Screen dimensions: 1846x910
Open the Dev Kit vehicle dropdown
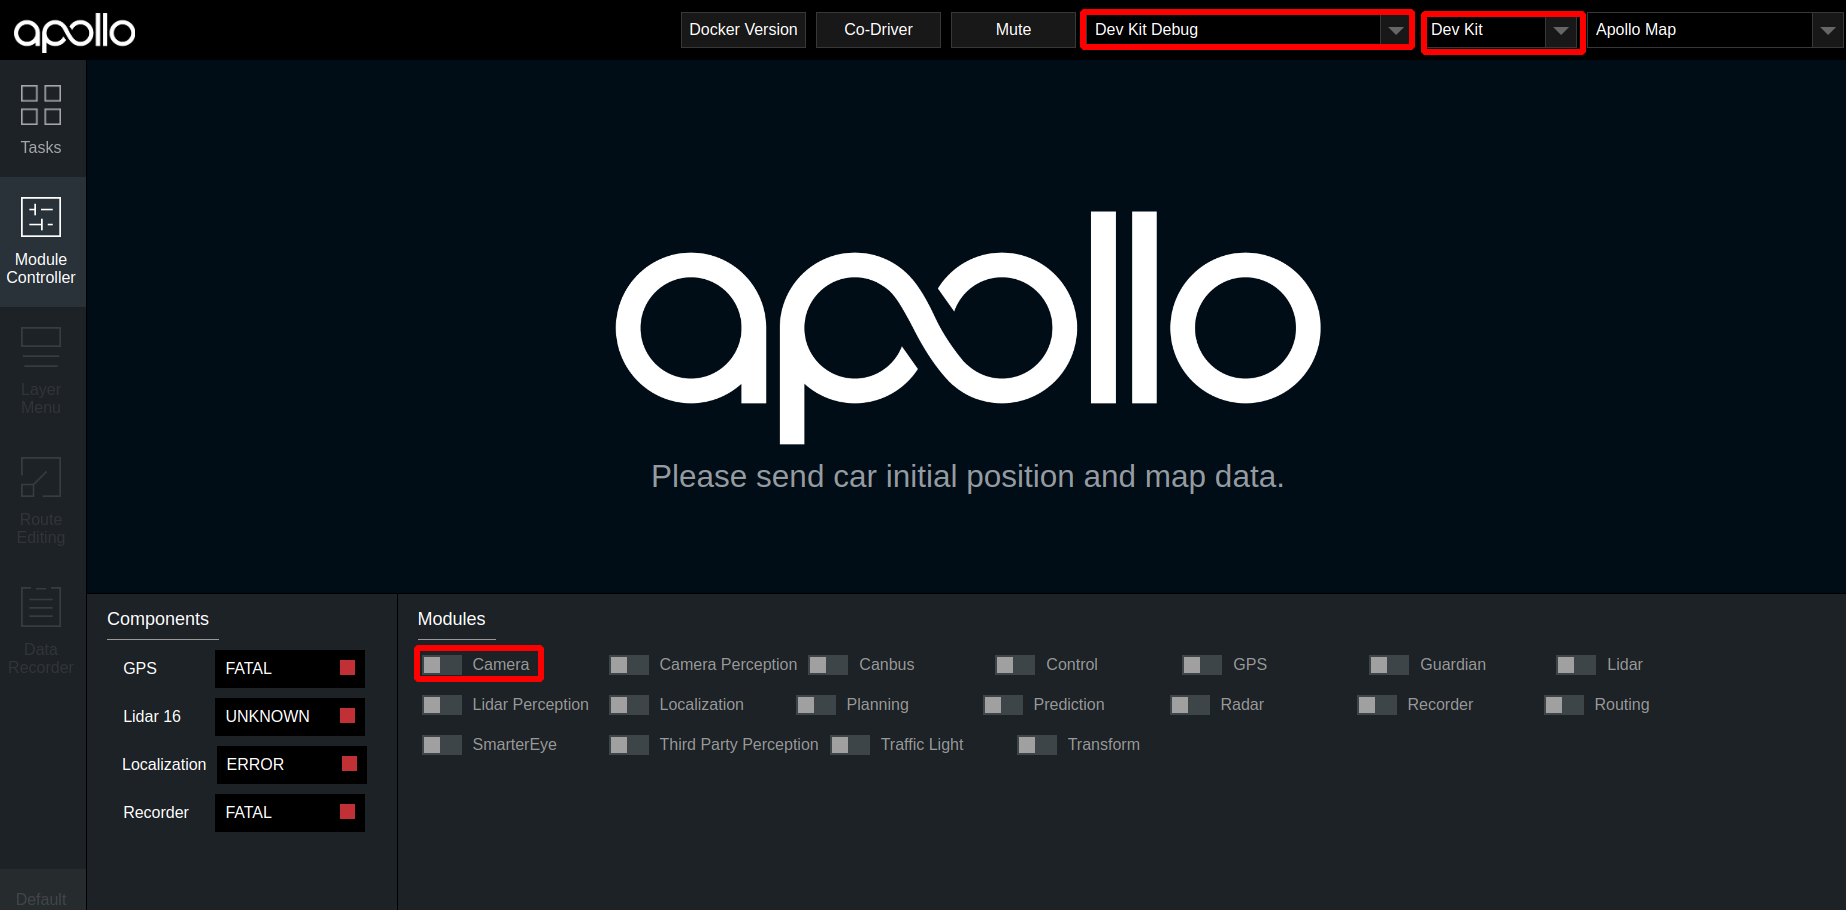click(x=1502, y=30)
